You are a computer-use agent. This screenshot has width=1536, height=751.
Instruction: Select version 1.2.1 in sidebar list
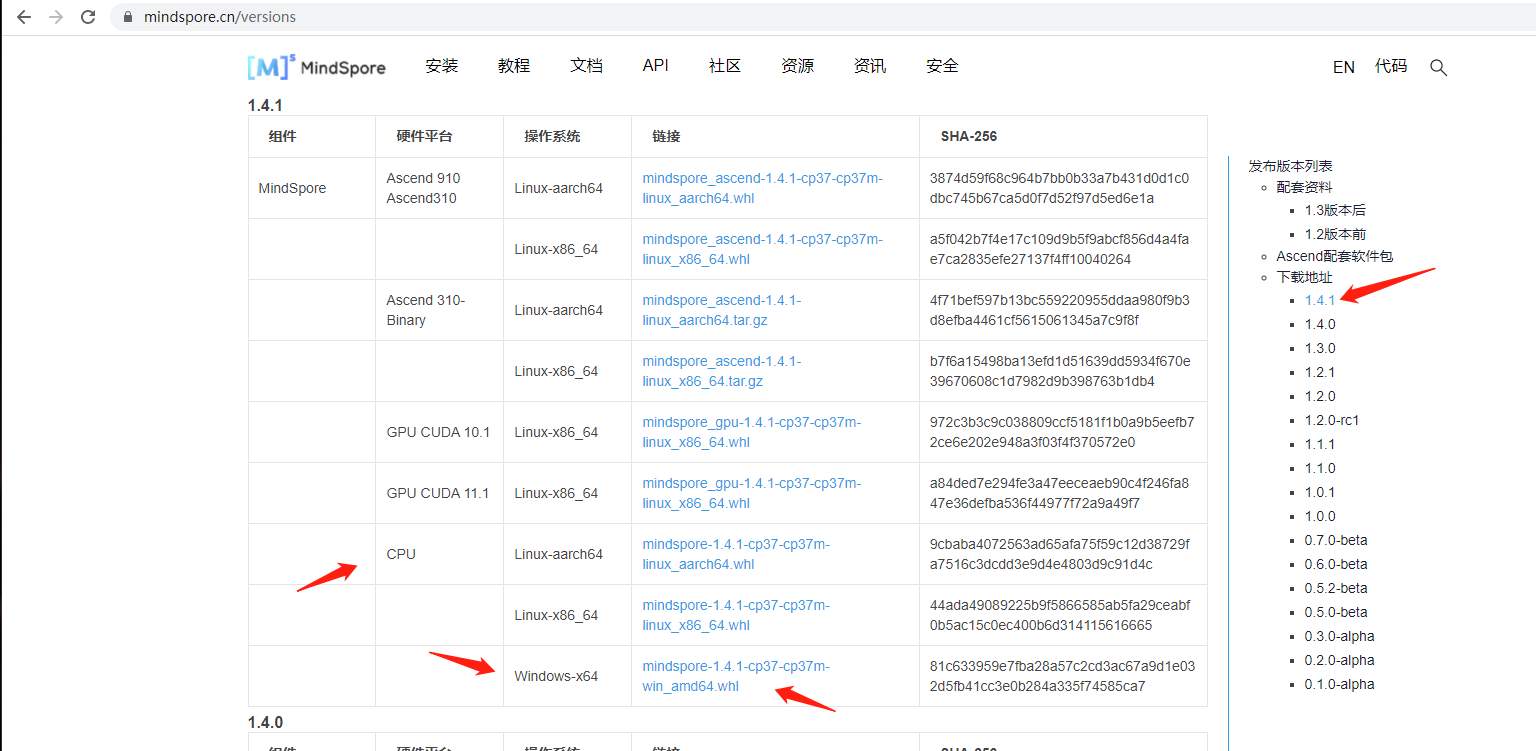1320,372
